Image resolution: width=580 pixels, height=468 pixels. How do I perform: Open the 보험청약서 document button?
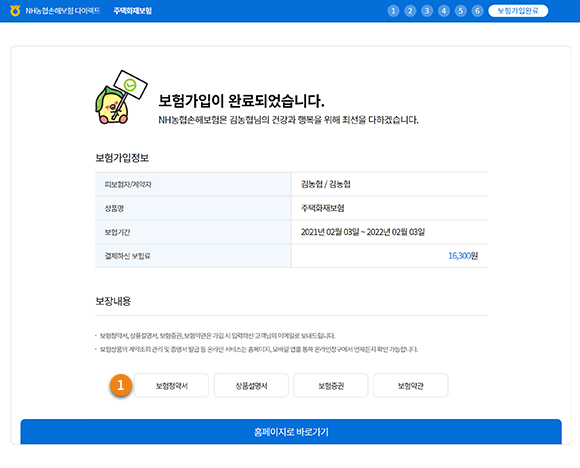(x=171, y=385)
